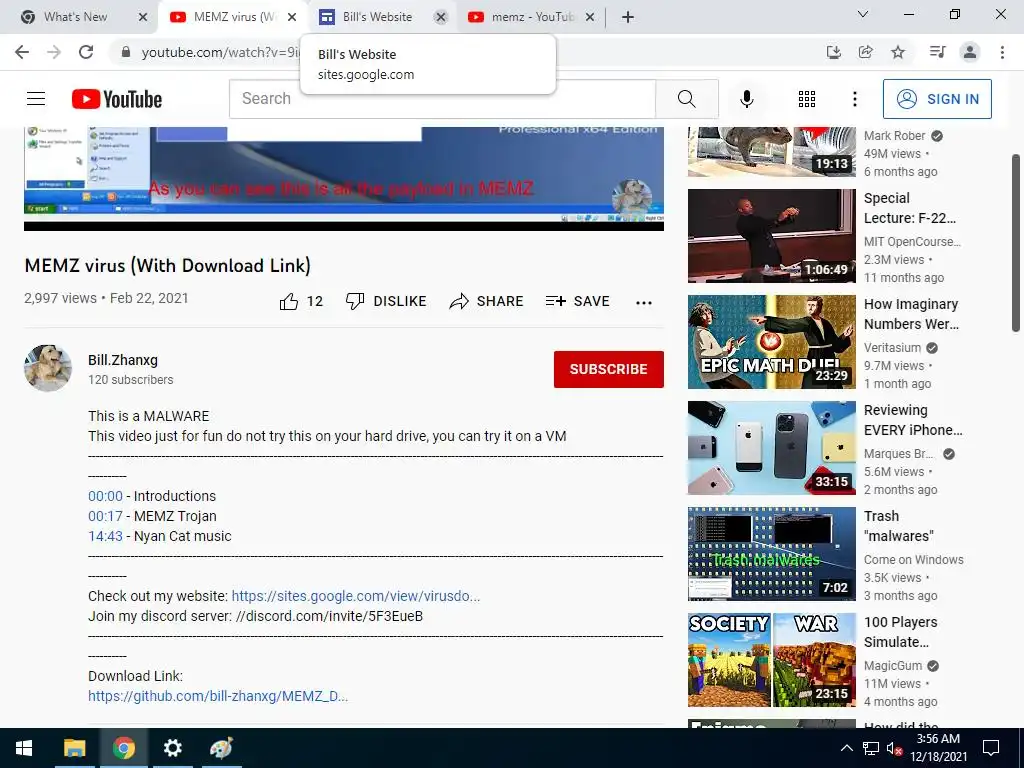Switch to Bill's Website tab

click(378, 17)
